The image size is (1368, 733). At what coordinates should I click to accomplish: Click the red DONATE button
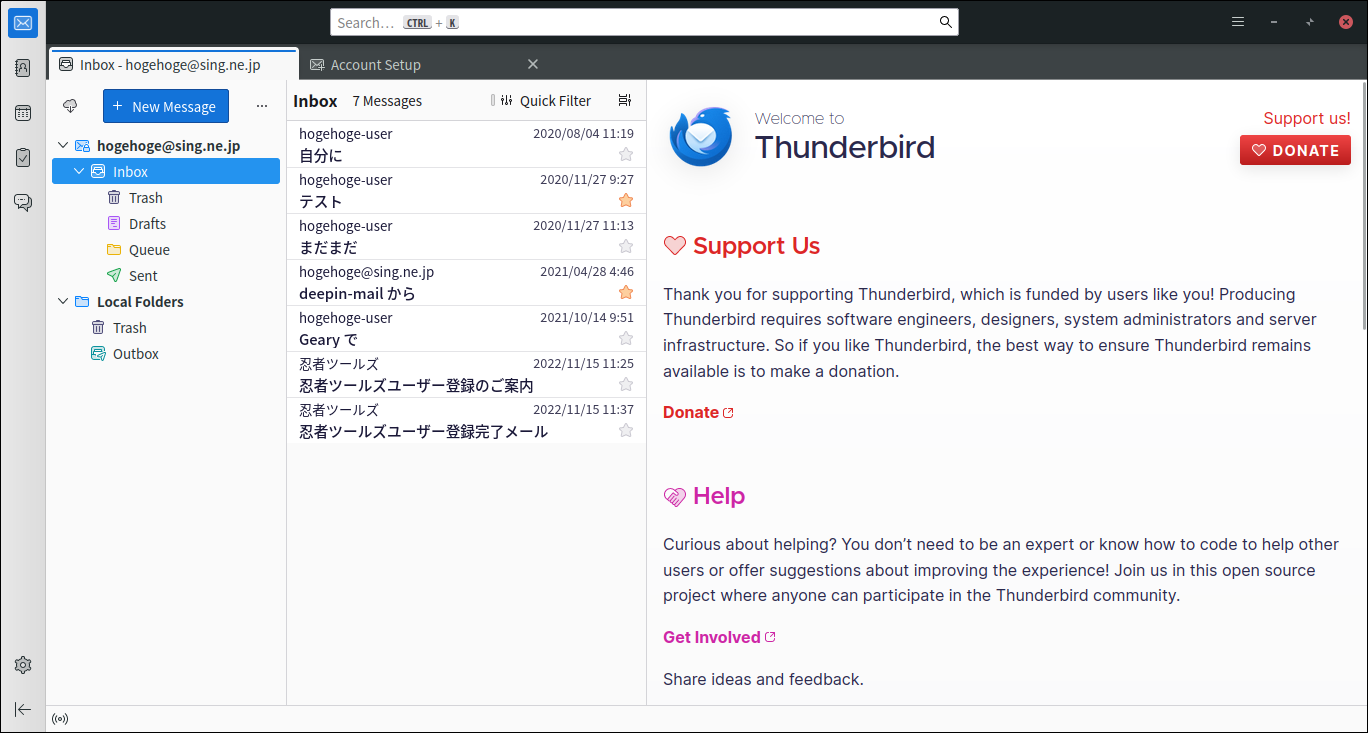click(1295, 150)
